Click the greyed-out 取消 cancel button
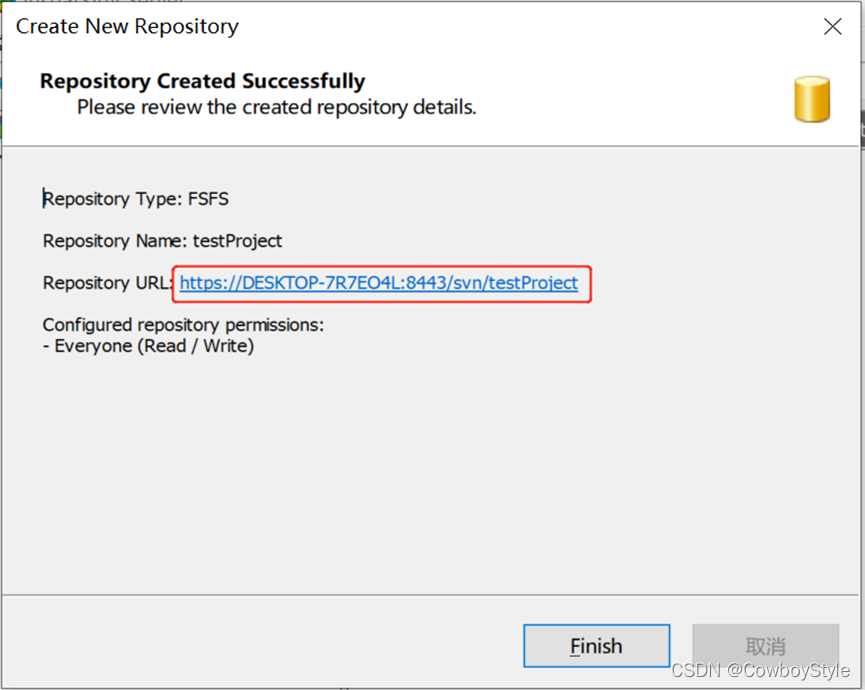 (x=765, y=646)
